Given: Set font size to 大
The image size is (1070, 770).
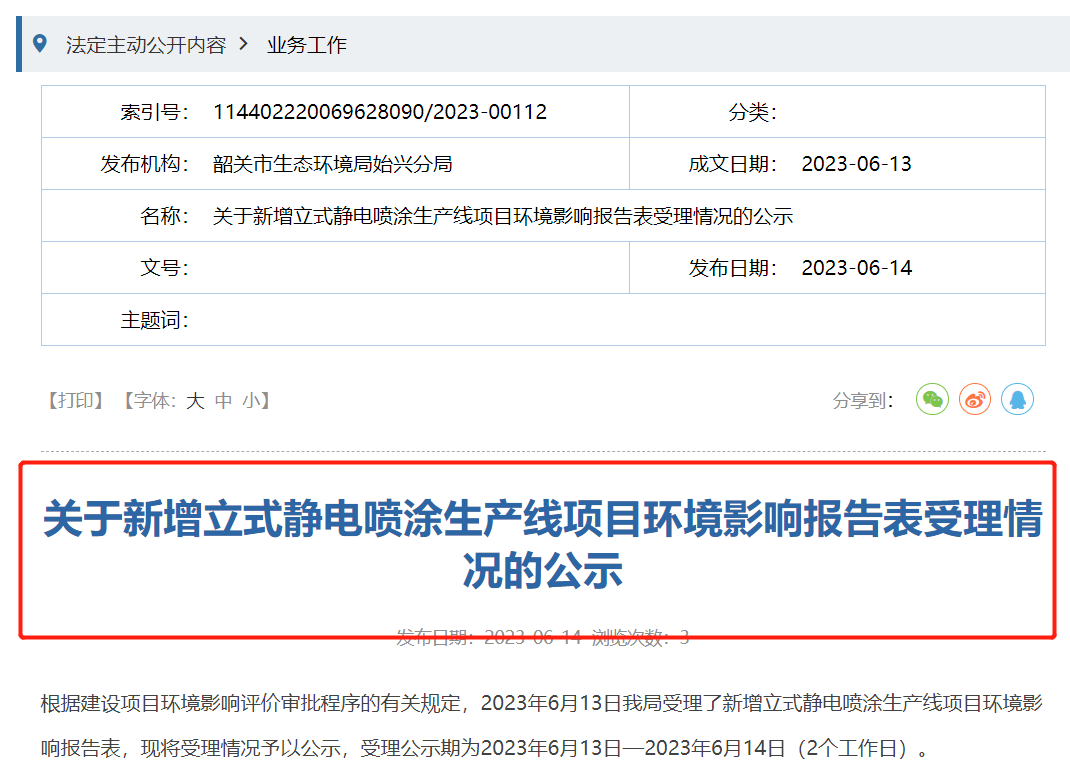Looking at the screenshot, I should (195, 401).
